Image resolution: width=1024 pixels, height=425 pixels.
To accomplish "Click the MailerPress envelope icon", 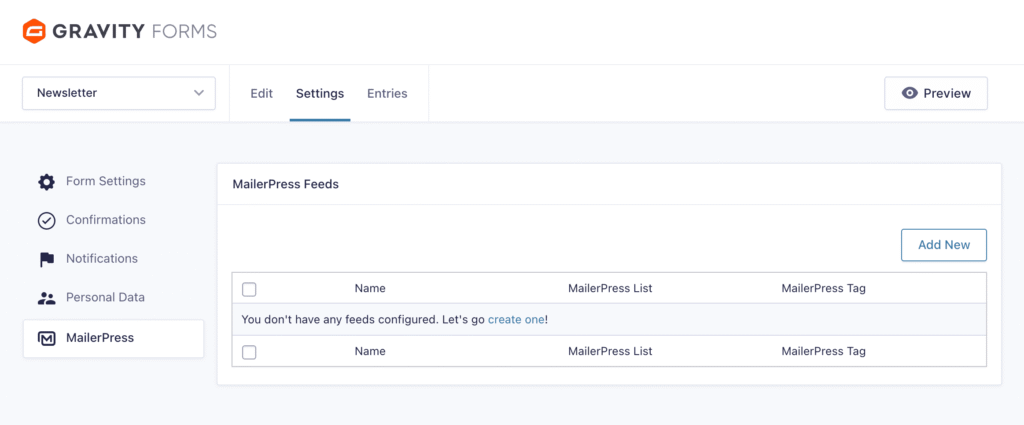I will point(46,339).
